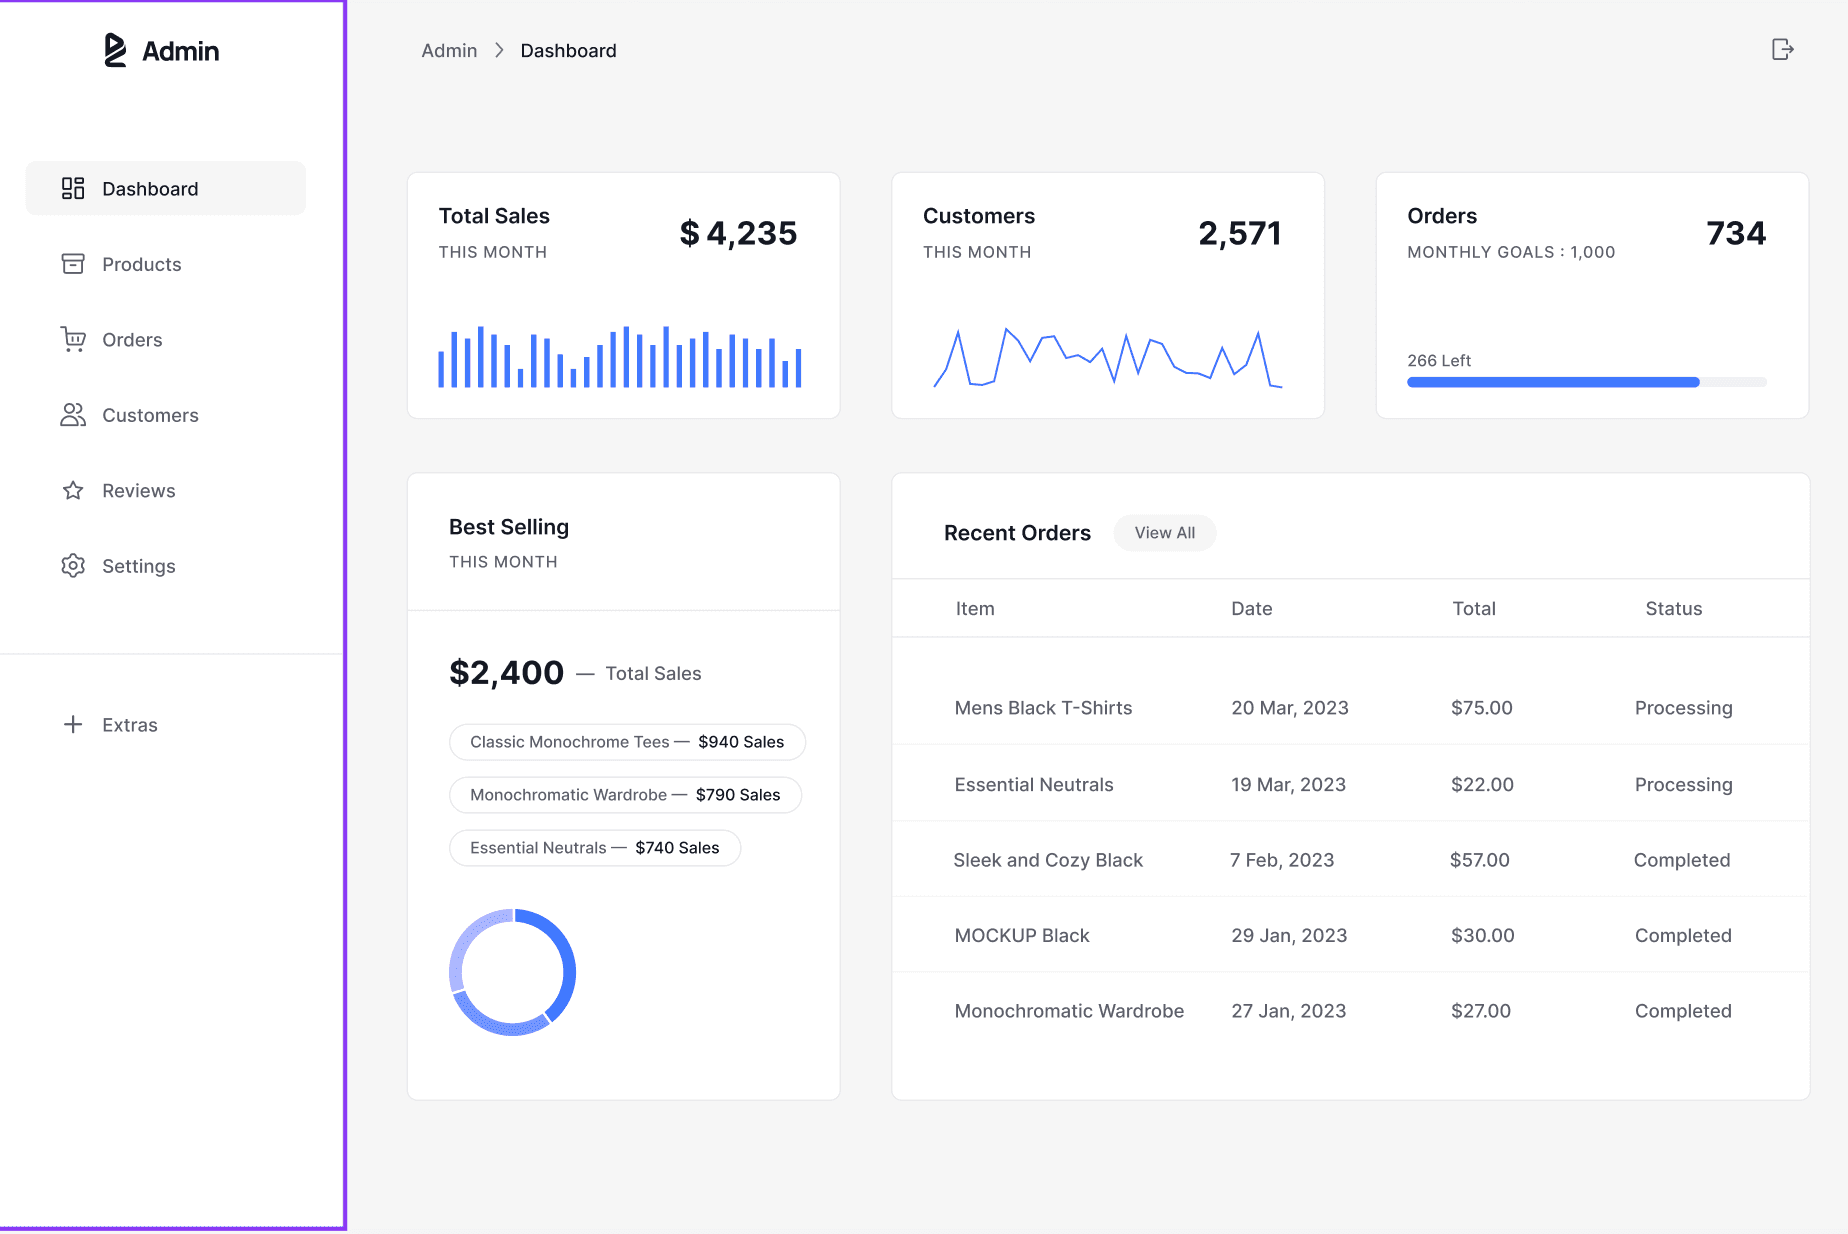Click the Classic Monochrome Tees sales chip
The width and height of the screenshot is (1848, 1234).
(627, 742)
